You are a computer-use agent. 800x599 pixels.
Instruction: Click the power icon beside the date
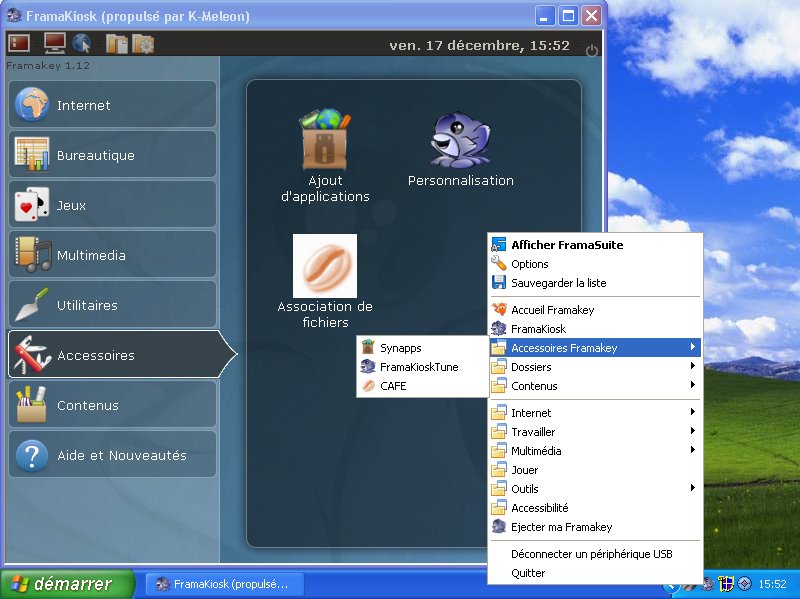pyautogui.click(x=591, y=51)
